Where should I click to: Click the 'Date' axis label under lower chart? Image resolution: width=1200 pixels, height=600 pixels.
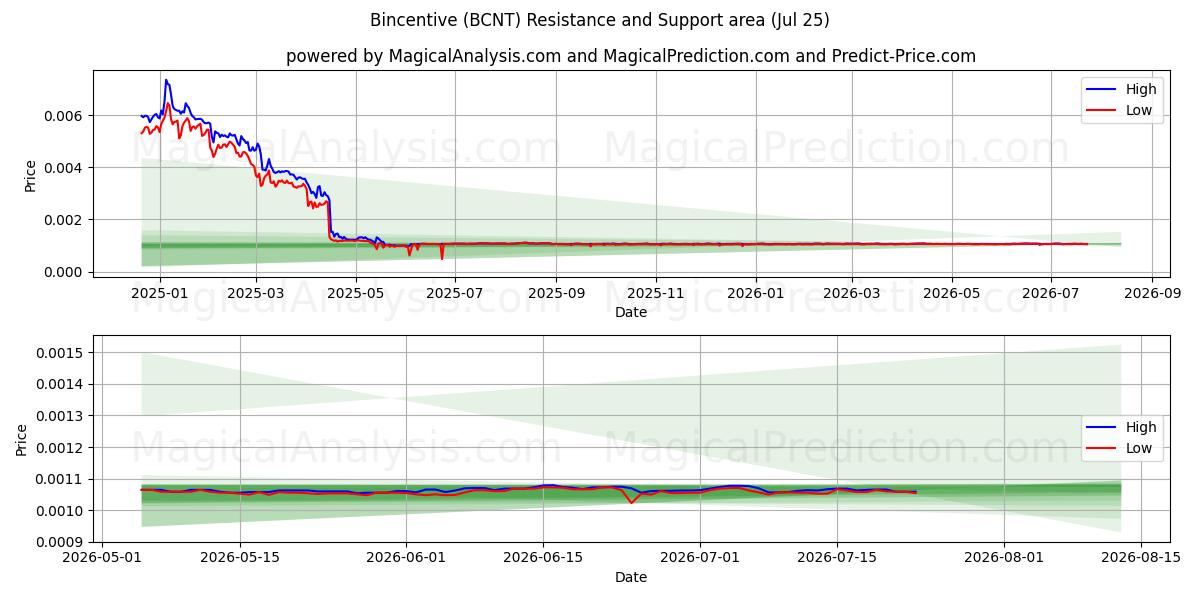click(631, 577)
